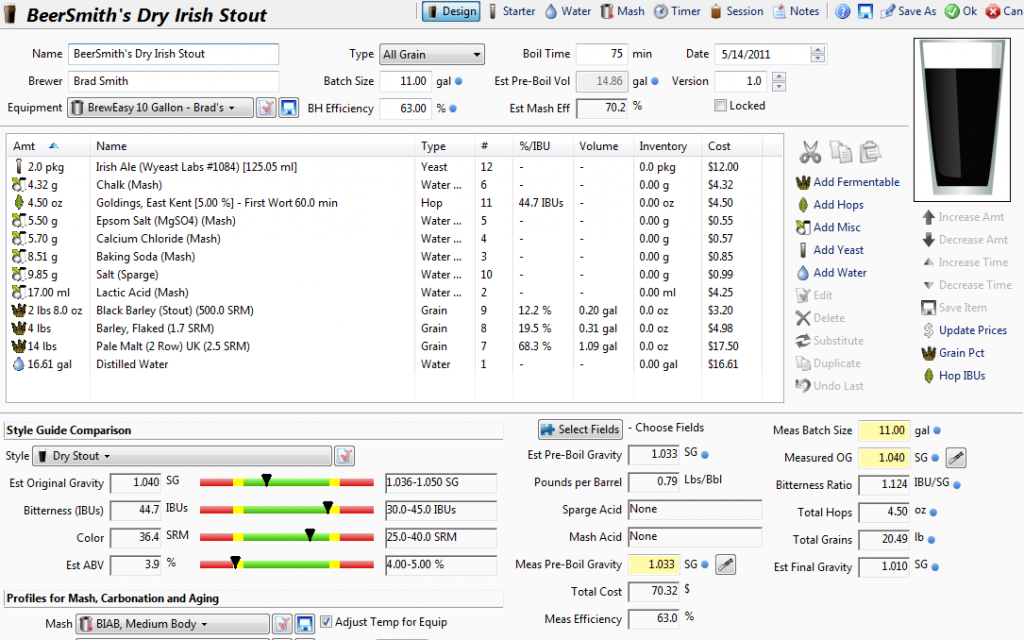This screenshot has height=640, width=1024.
Task: Open the Timer tab
Action: (677, 12)
